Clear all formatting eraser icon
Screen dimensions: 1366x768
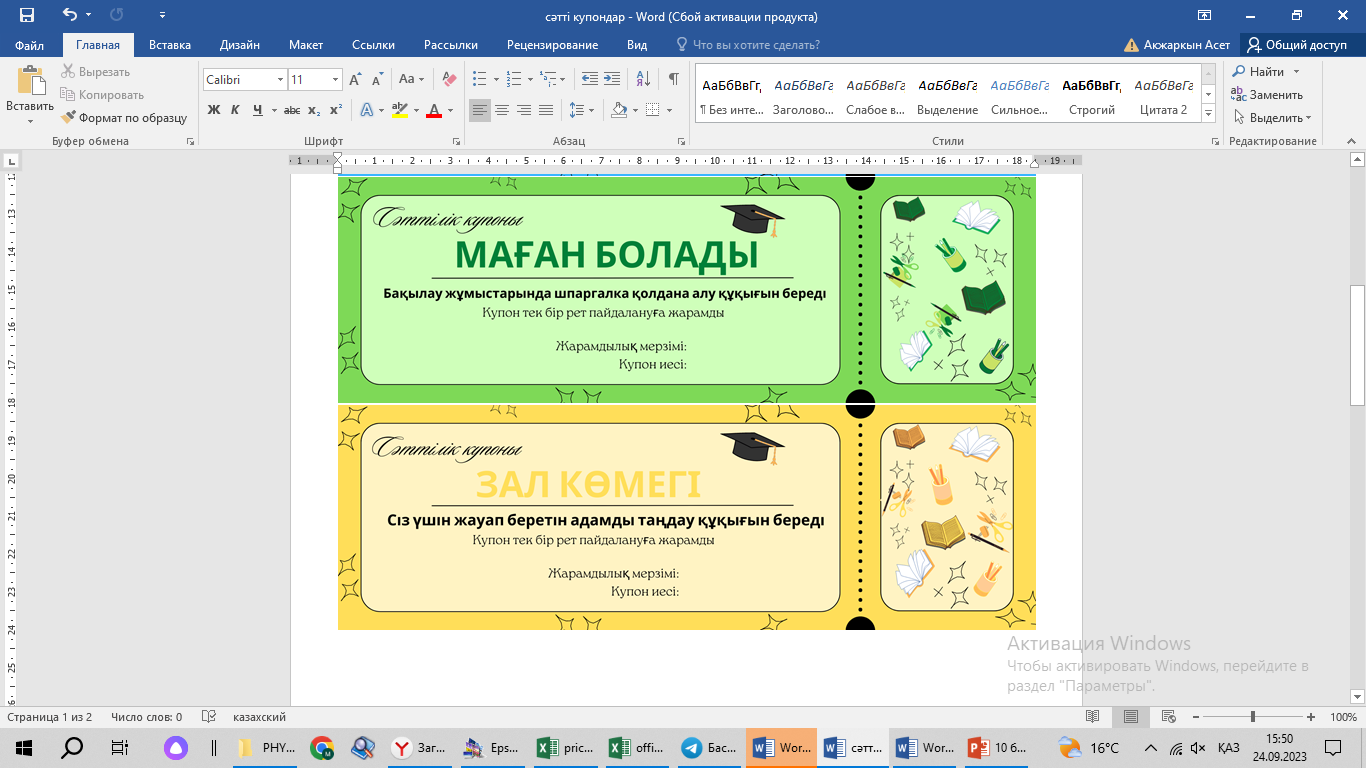pyautogui.click(x=448, y=79)
